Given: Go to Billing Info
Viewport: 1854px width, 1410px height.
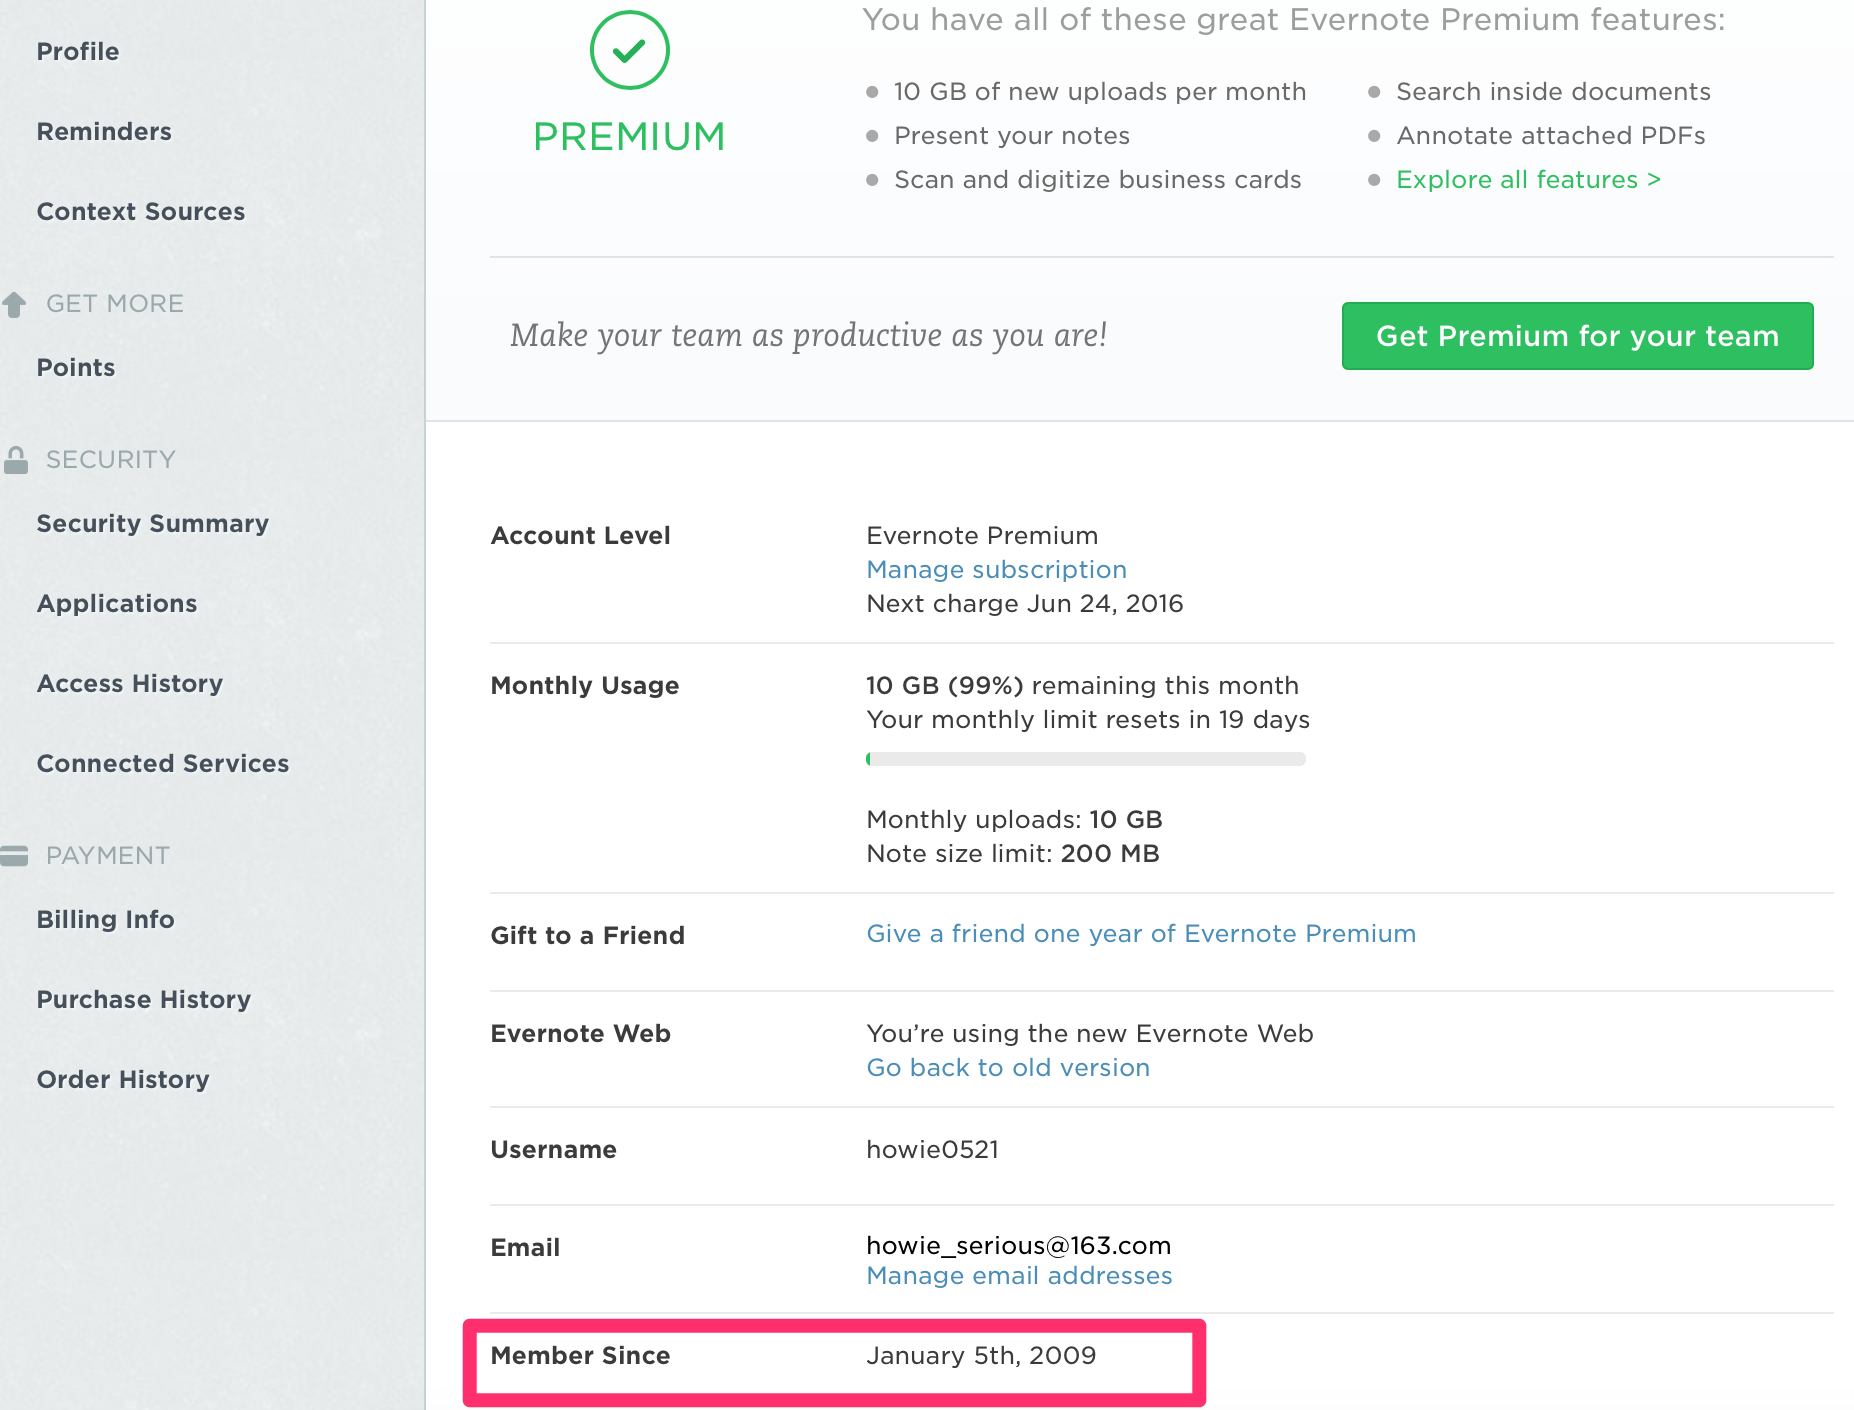Looking at the screenshot, I should [x=106, y=920].
